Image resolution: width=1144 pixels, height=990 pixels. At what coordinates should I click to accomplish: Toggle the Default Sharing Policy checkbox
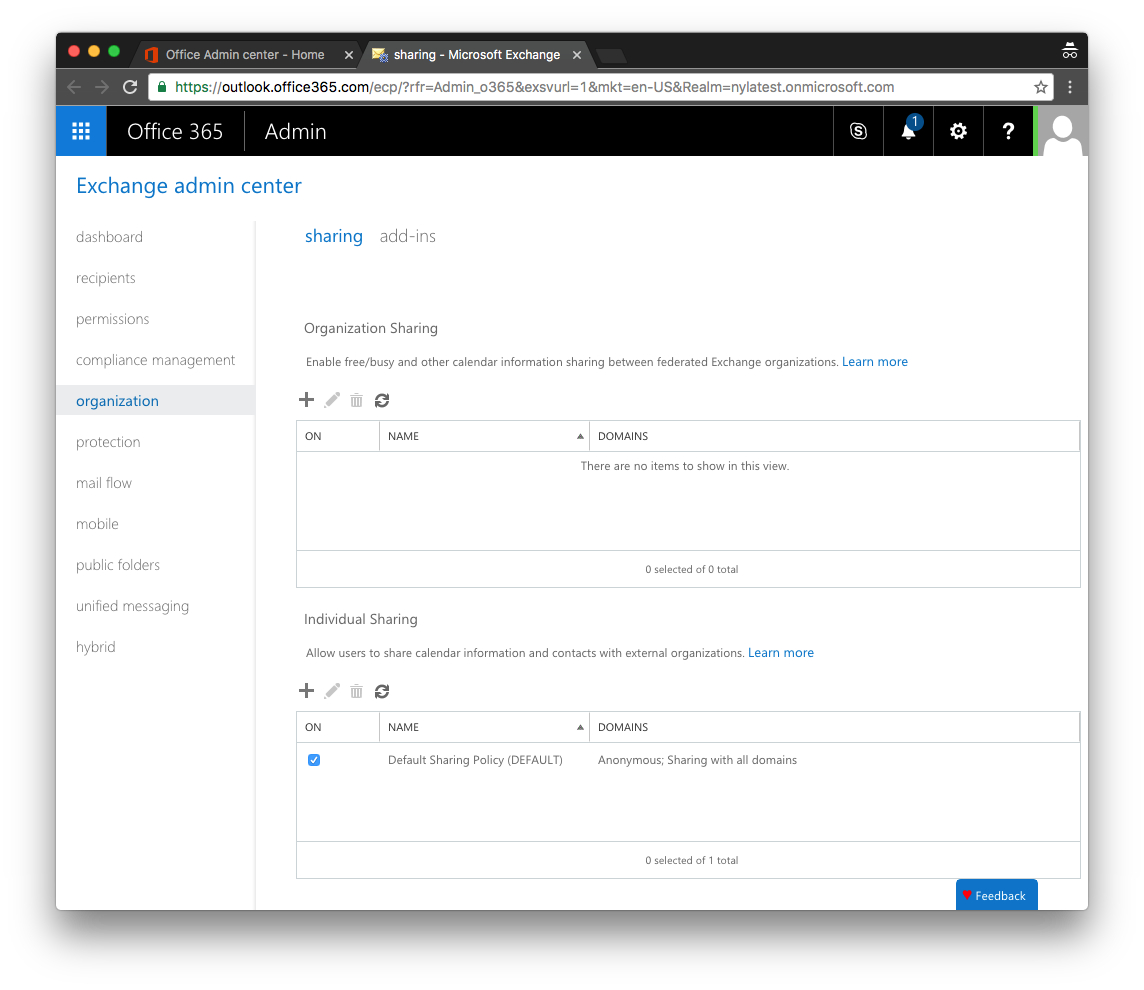click(x=314, y=760)
